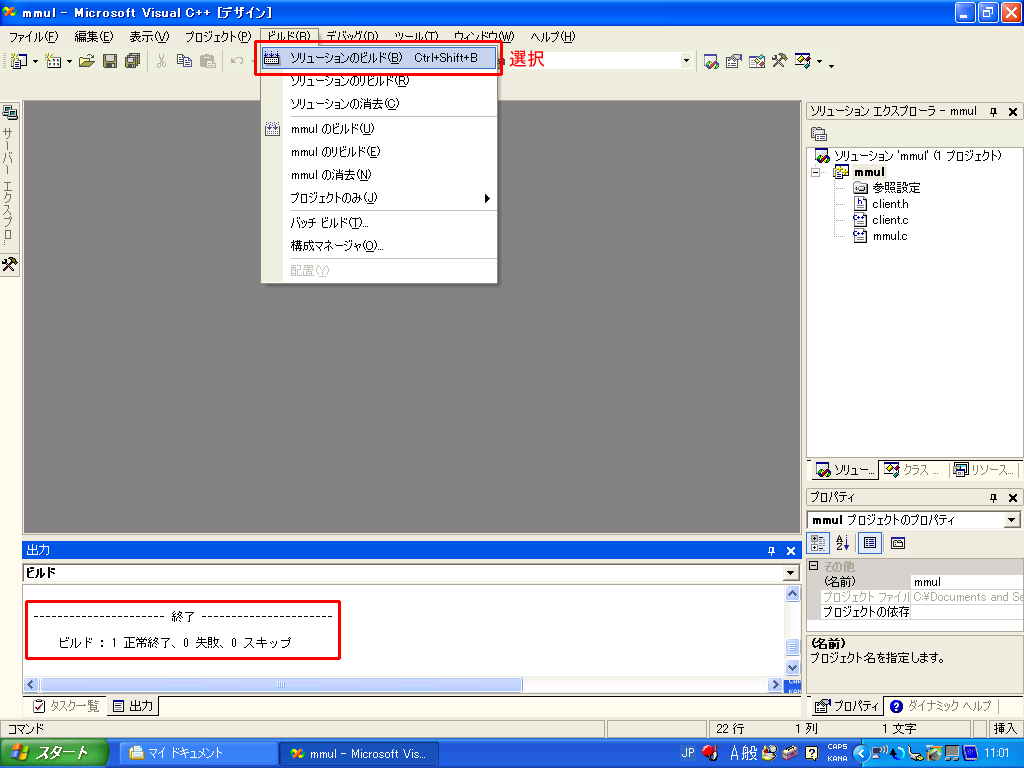The height and width of the screenshot is (768, 1024).
Task: Open the ヘルプ menu
Action: 552,37
